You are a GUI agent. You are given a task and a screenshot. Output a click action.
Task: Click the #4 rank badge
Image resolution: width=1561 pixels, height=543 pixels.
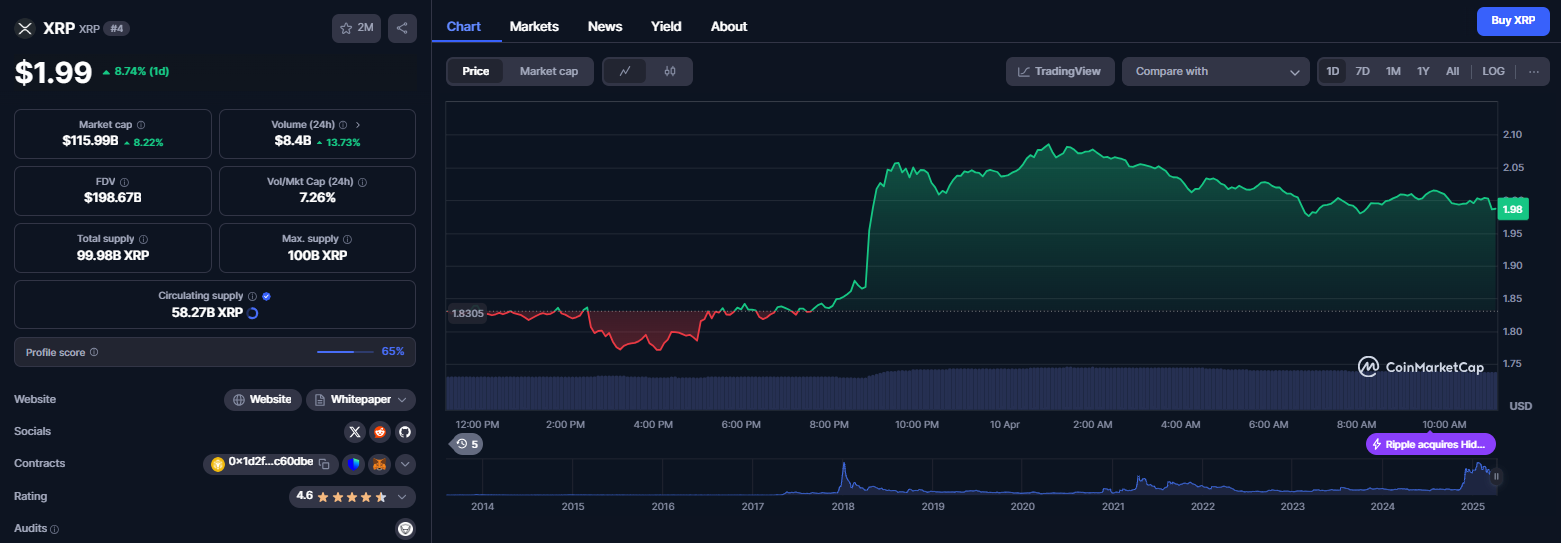pos(117,28)
